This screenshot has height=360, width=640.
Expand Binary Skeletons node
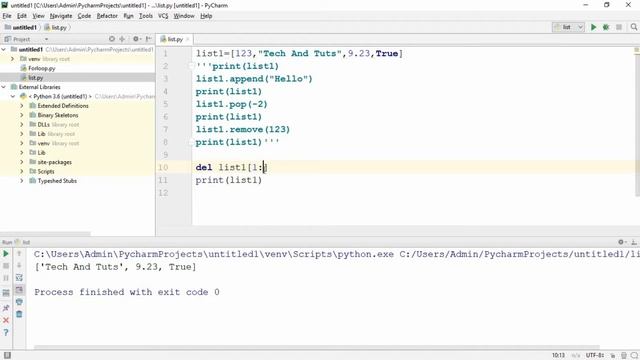coord(22,115)
